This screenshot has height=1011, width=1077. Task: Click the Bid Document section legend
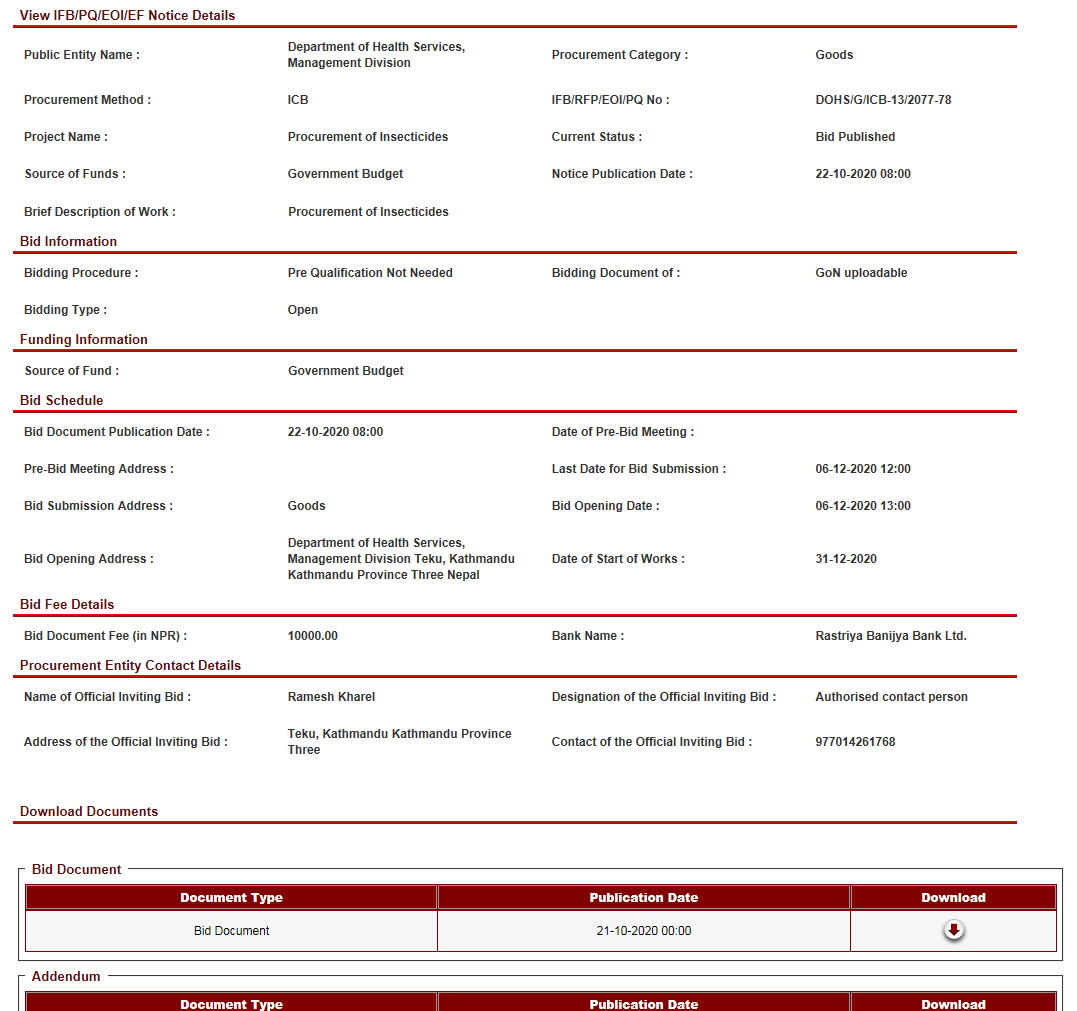[x=76, y=869]
